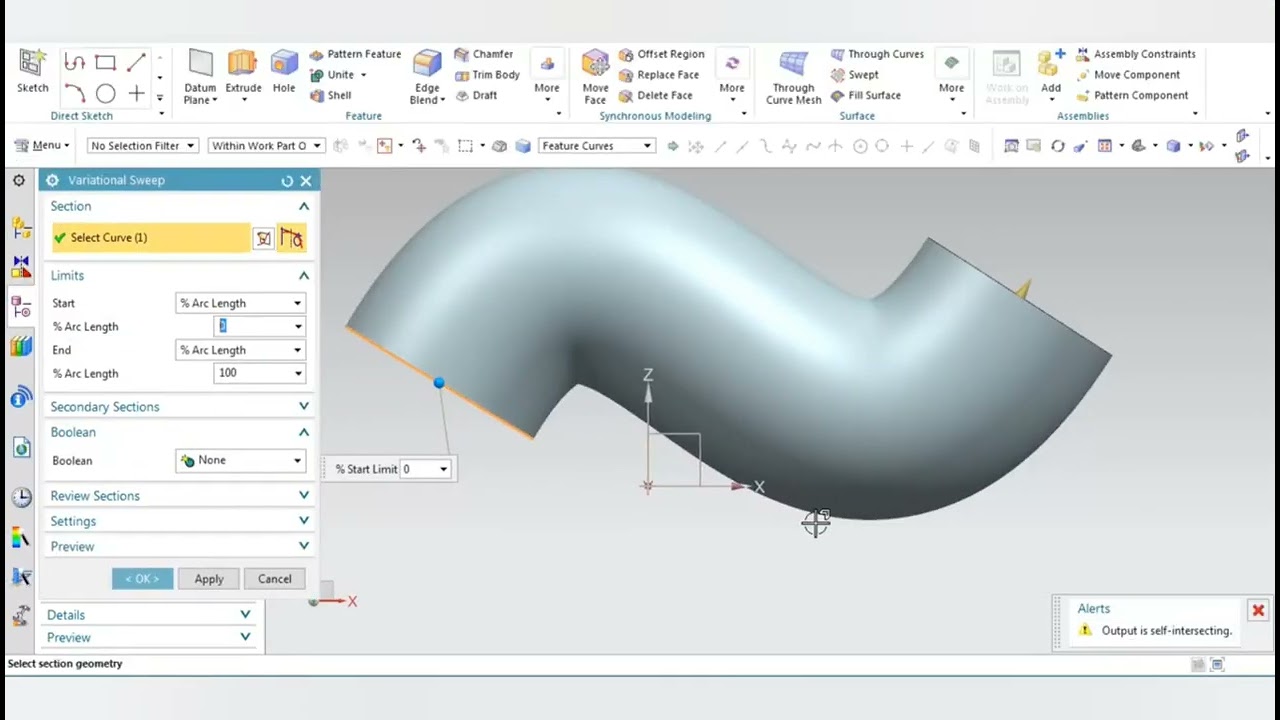Click Pattern Component command
The width and height of the screenshot is (1280, 720).
1133,95
